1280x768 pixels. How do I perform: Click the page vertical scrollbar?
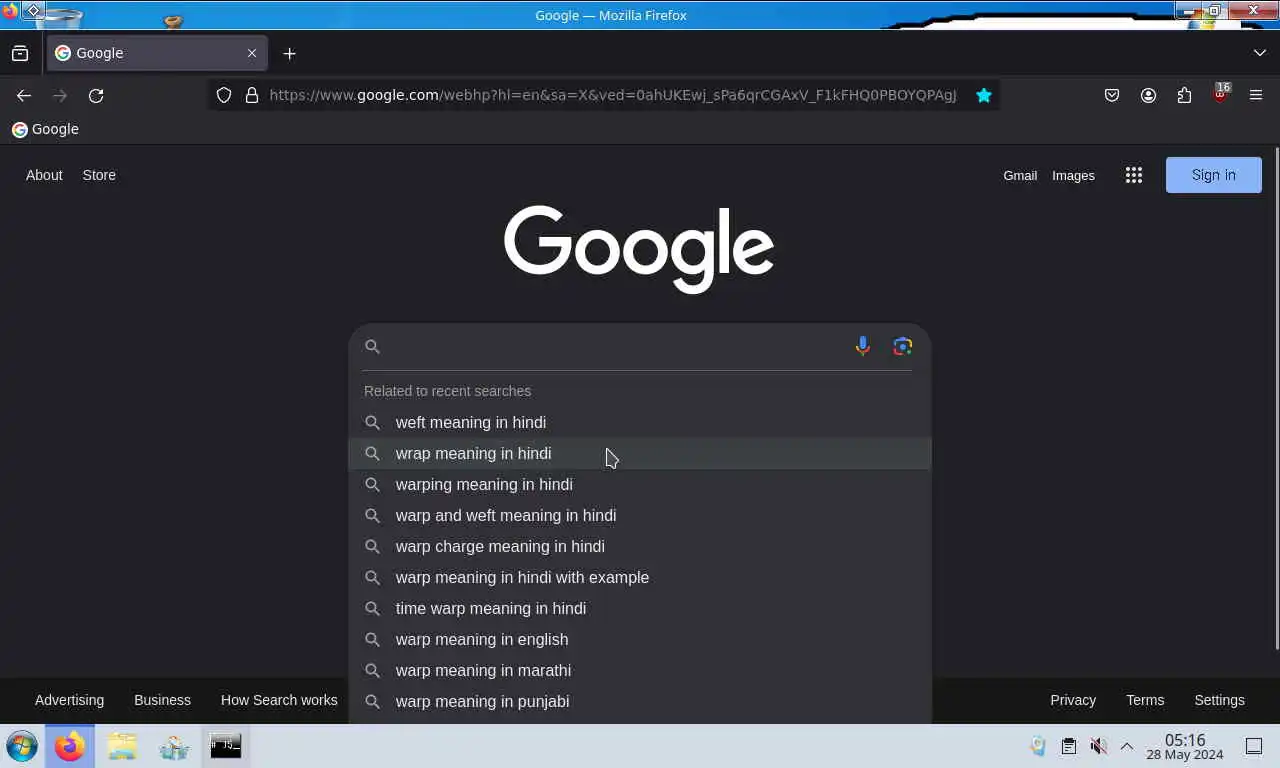click(1275, 400)
